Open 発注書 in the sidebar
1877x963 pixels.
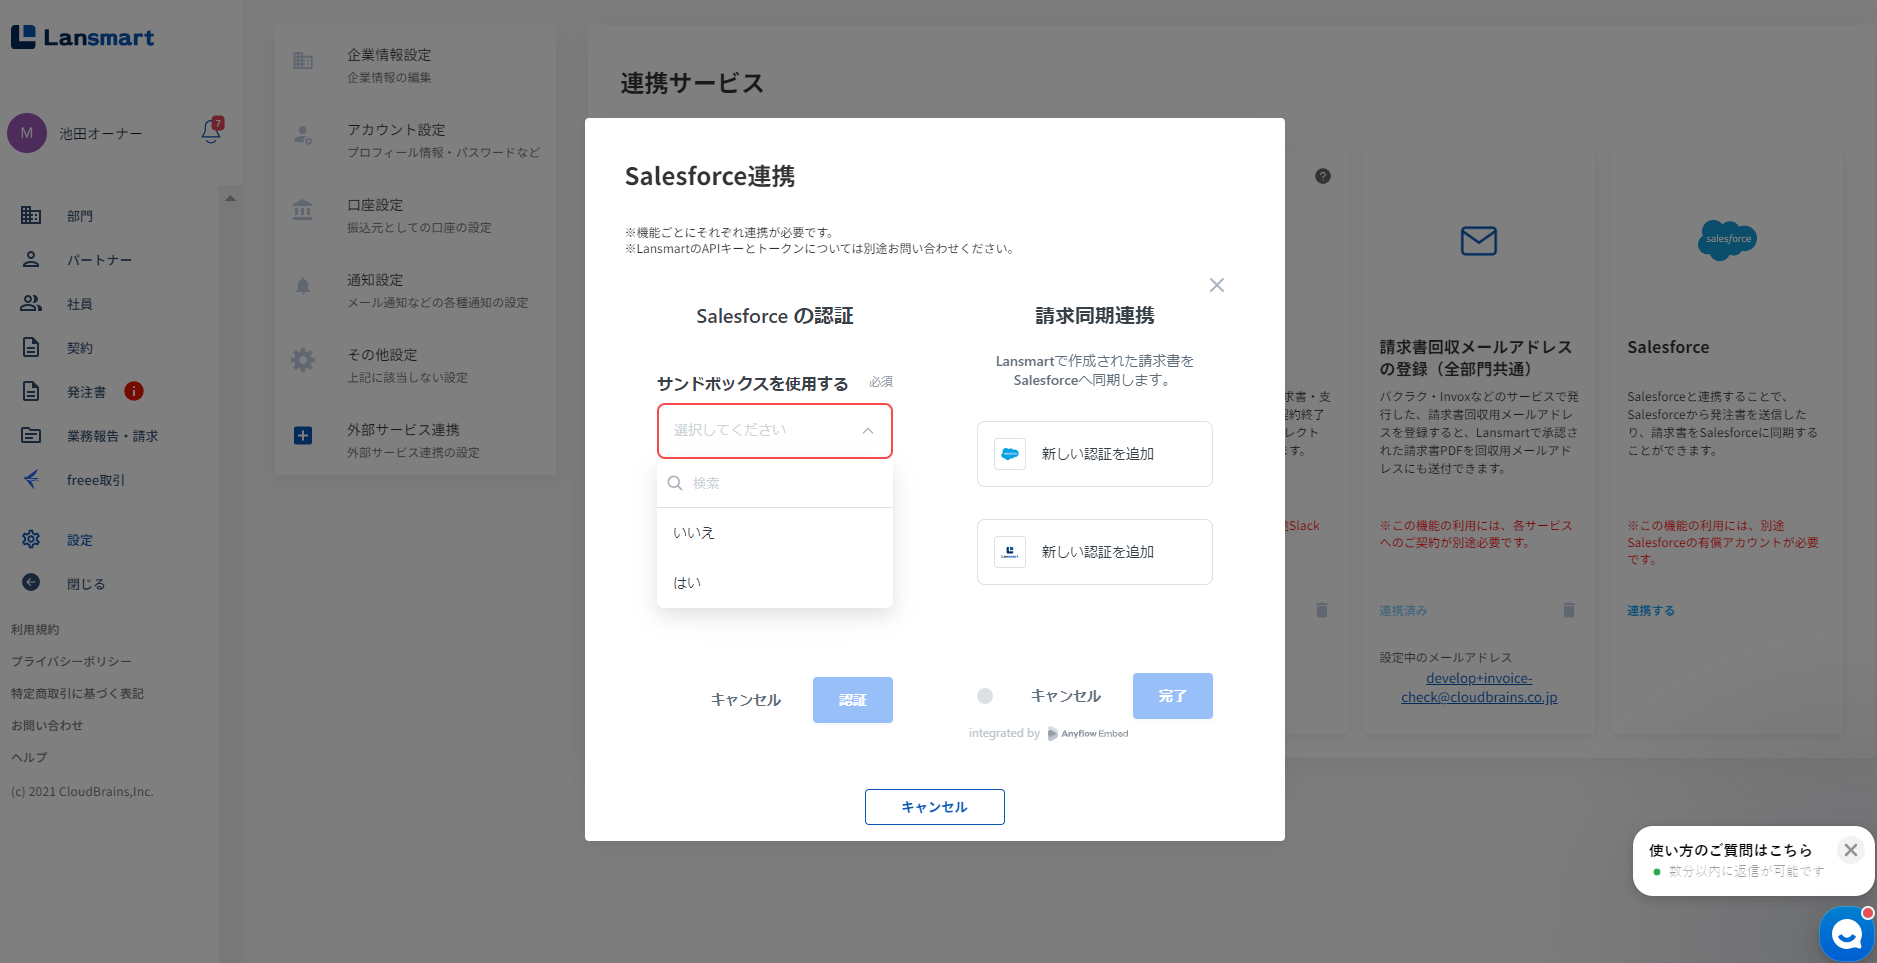tap(86, 392)
